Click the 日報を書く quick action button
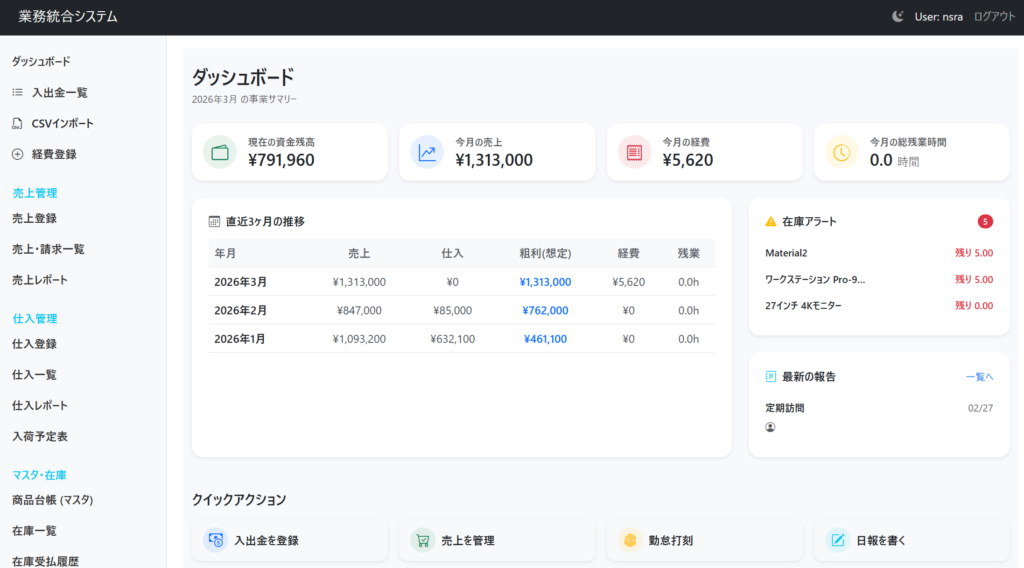The image size is (1024, 568). (x=911, y=540)
